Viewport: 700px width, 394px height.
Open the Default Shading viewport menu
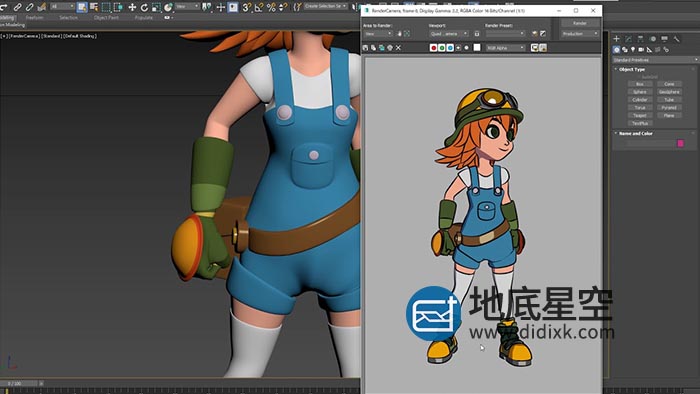pyautogui.click(x=80, y=36)
